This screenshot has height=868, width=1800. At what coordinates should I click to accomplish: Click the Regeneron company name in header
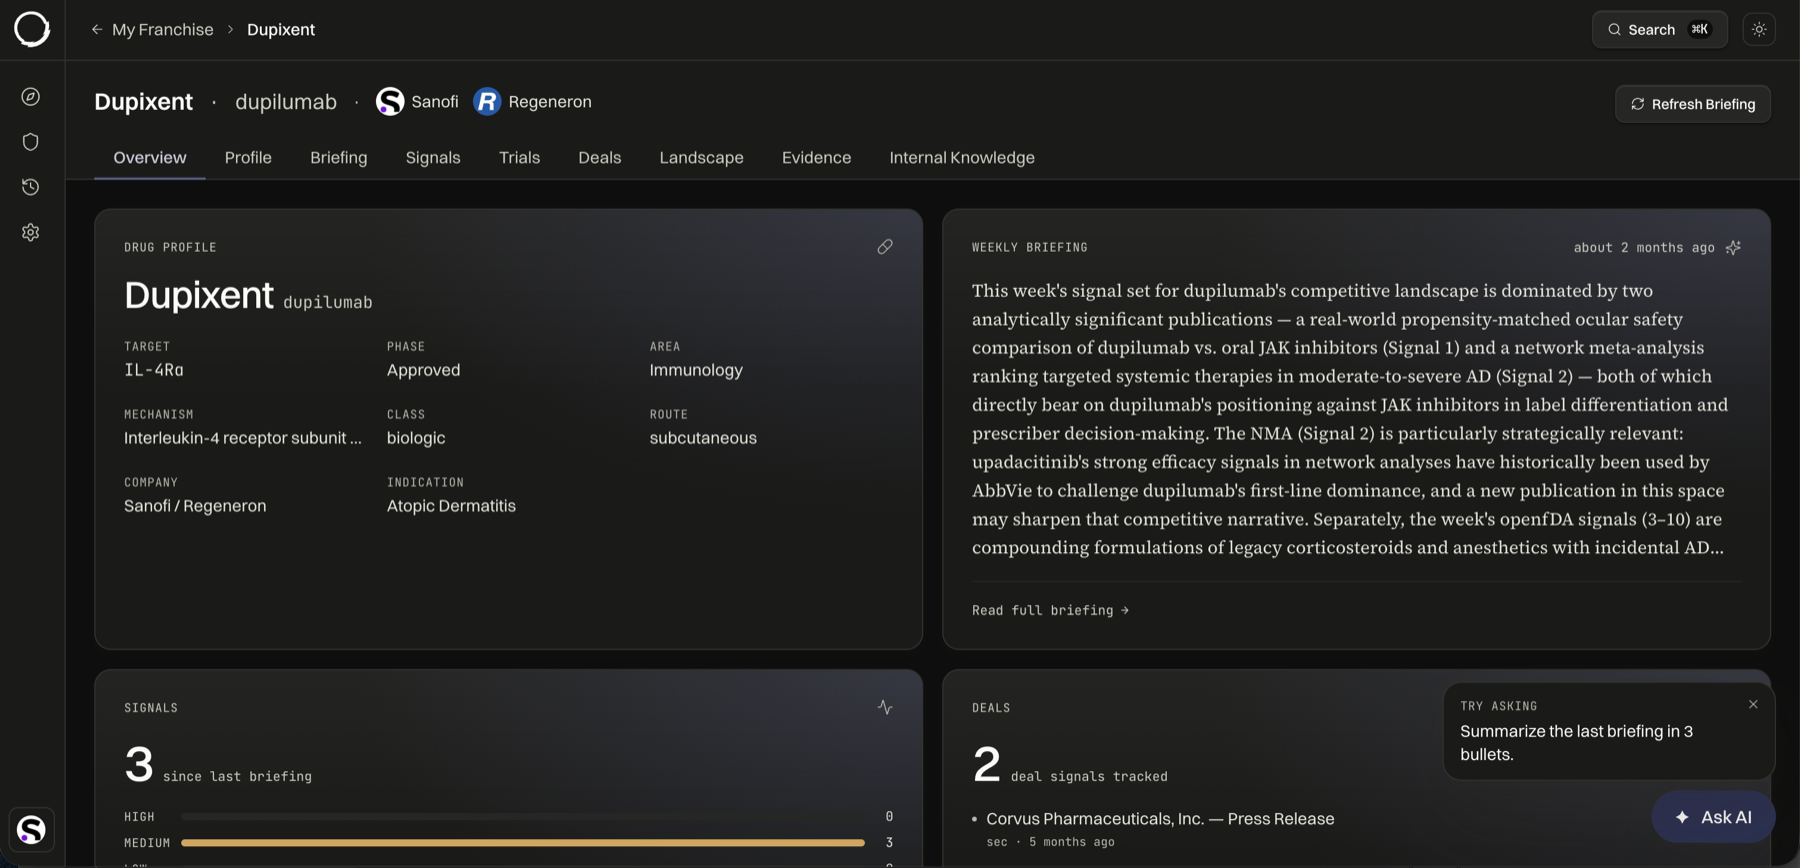pos(550,102)
